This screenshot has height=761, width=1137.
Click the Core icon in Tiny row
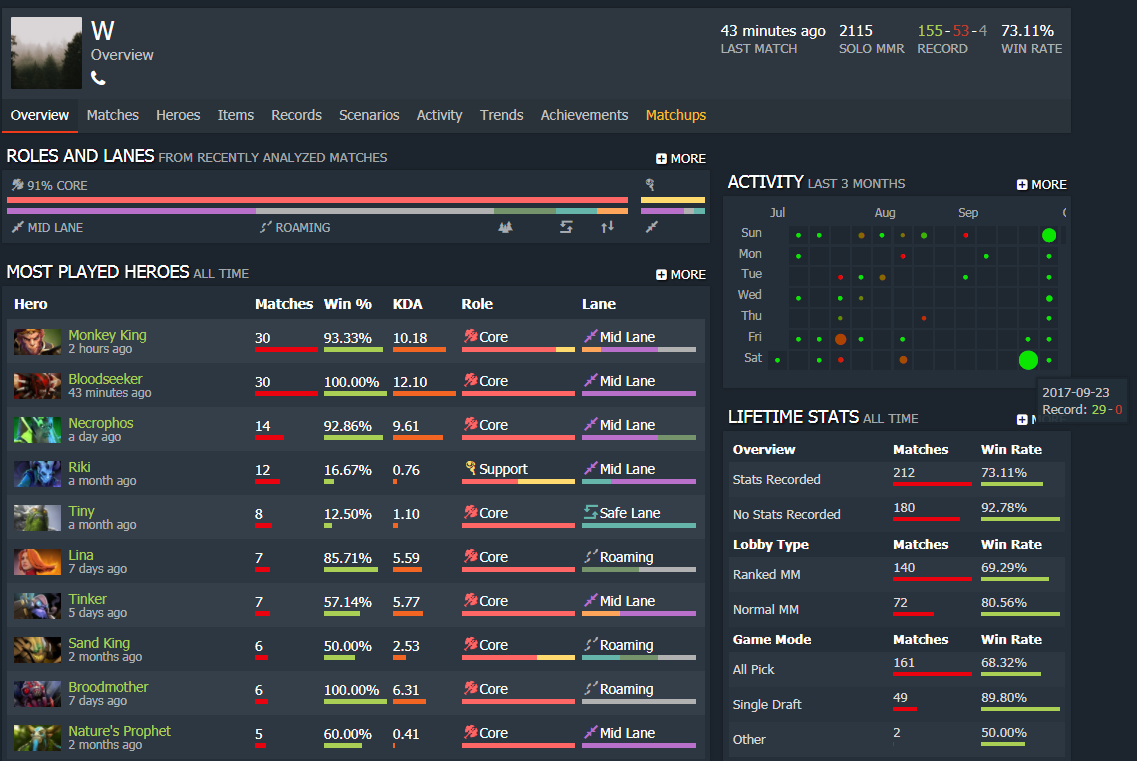tap(471, 512)
